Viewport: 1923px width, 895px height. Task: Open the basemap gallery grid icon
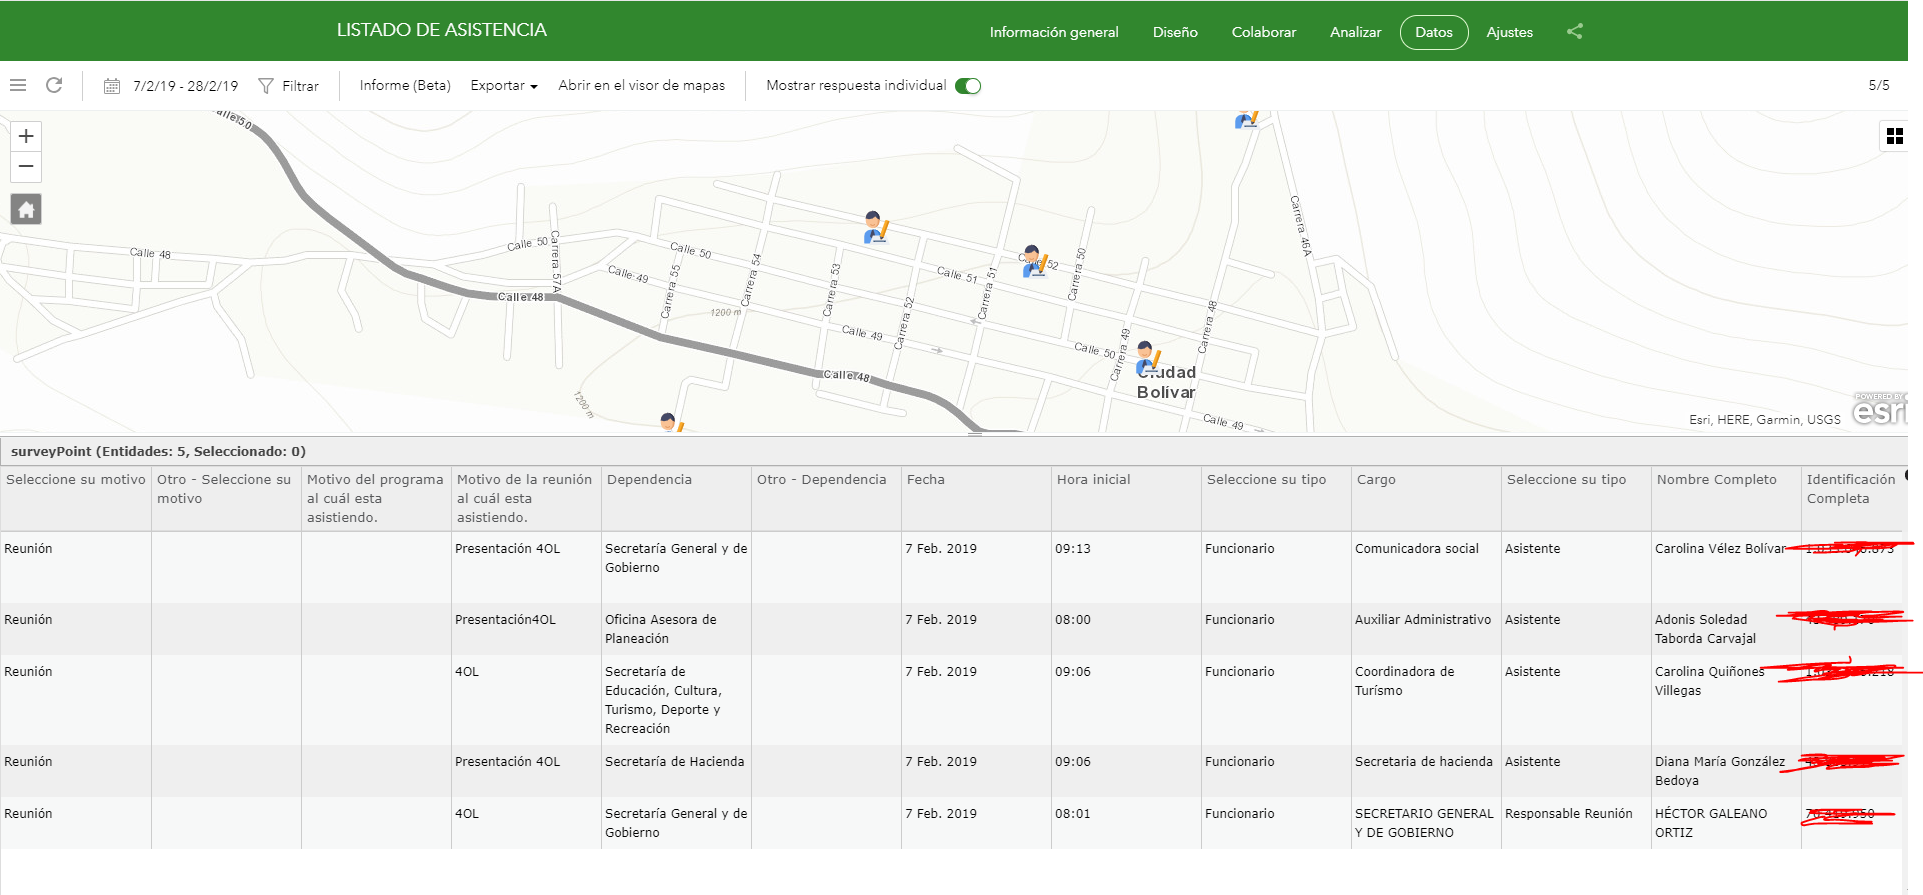(x=1894, y=137)
